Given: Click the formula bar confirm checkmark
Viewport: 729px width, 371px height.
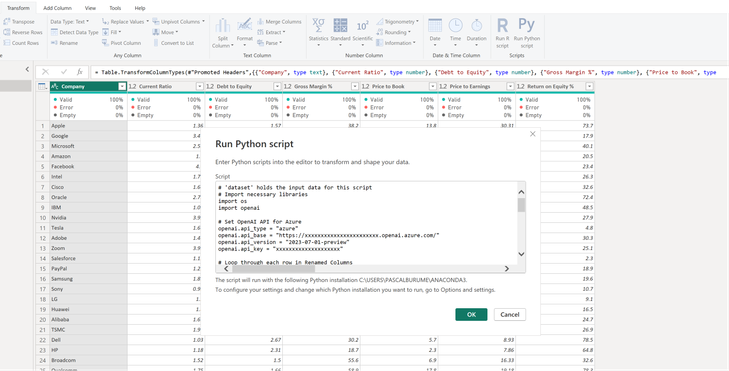Looking at the screenshot, I should point(64,72).
